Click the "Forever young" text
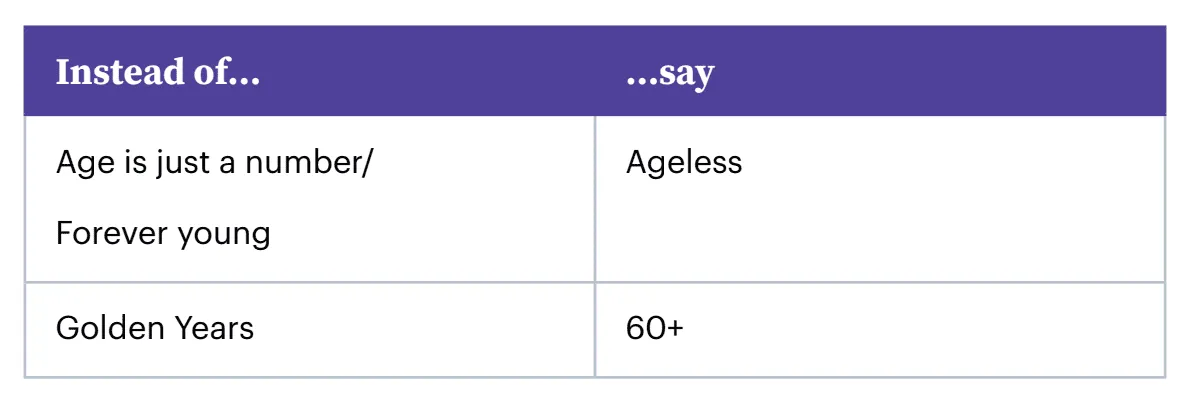 (x=163, y=234)
